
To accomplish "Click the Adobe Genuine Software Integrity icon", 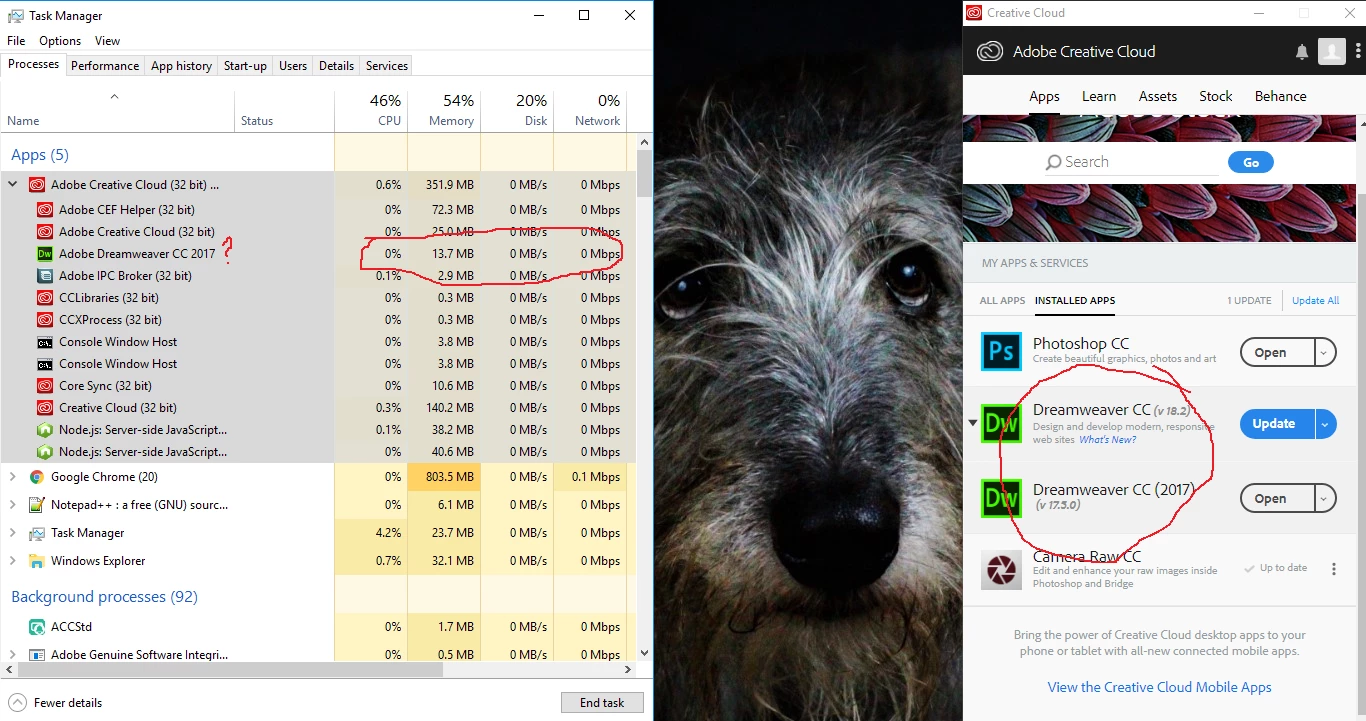I will [x=37, y=655].
